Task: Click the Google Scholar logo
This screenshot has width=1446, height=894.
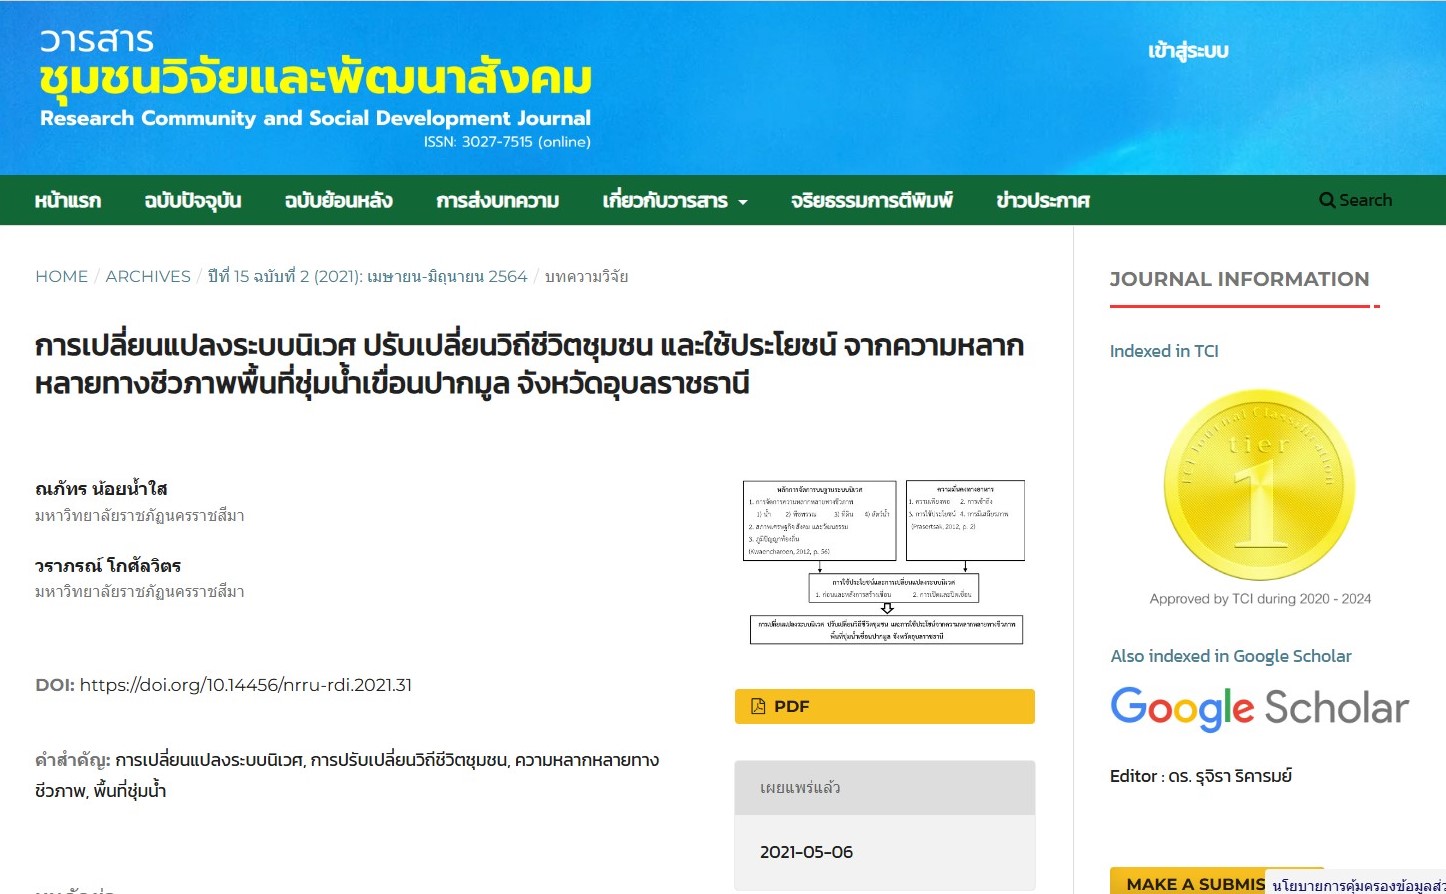Action: click(x=1259, y=708)
